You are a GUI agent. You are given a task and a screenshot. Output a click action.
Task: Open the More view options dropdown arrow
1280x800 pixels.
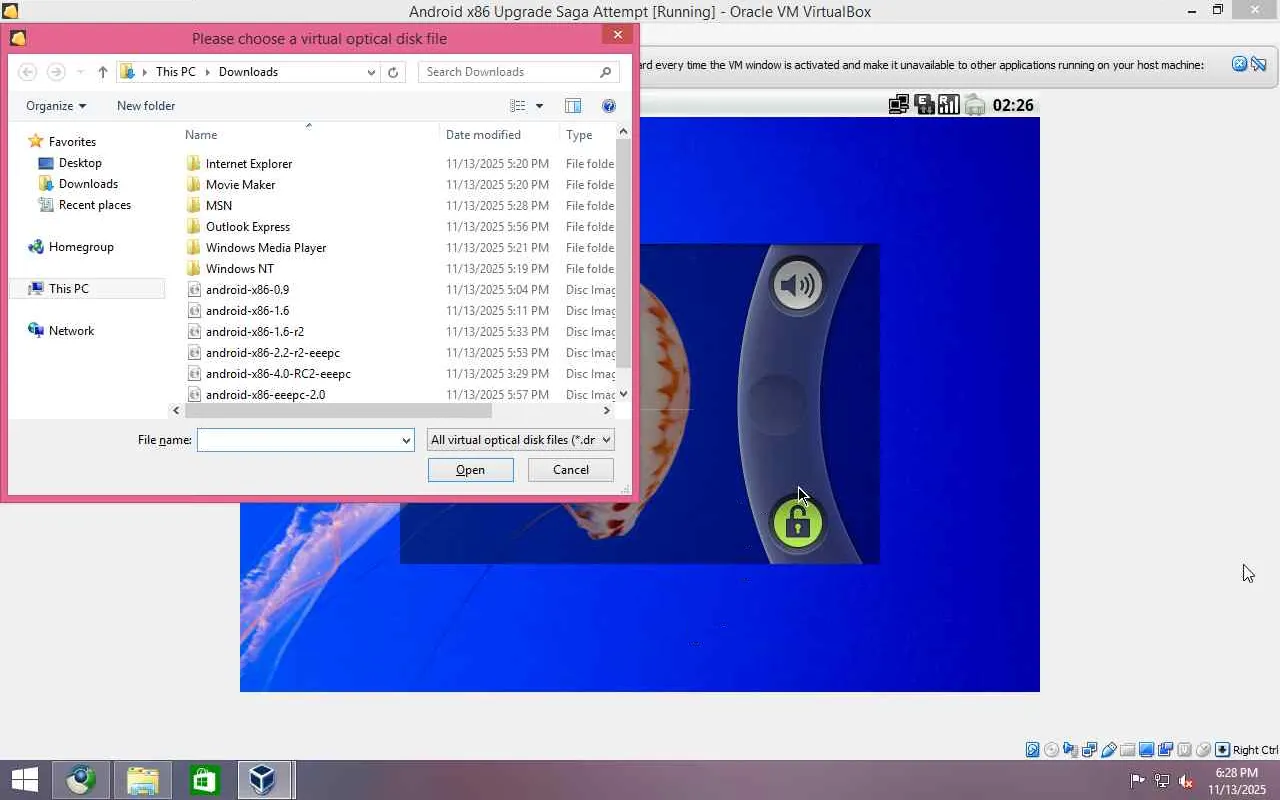[x=539, y=106]
